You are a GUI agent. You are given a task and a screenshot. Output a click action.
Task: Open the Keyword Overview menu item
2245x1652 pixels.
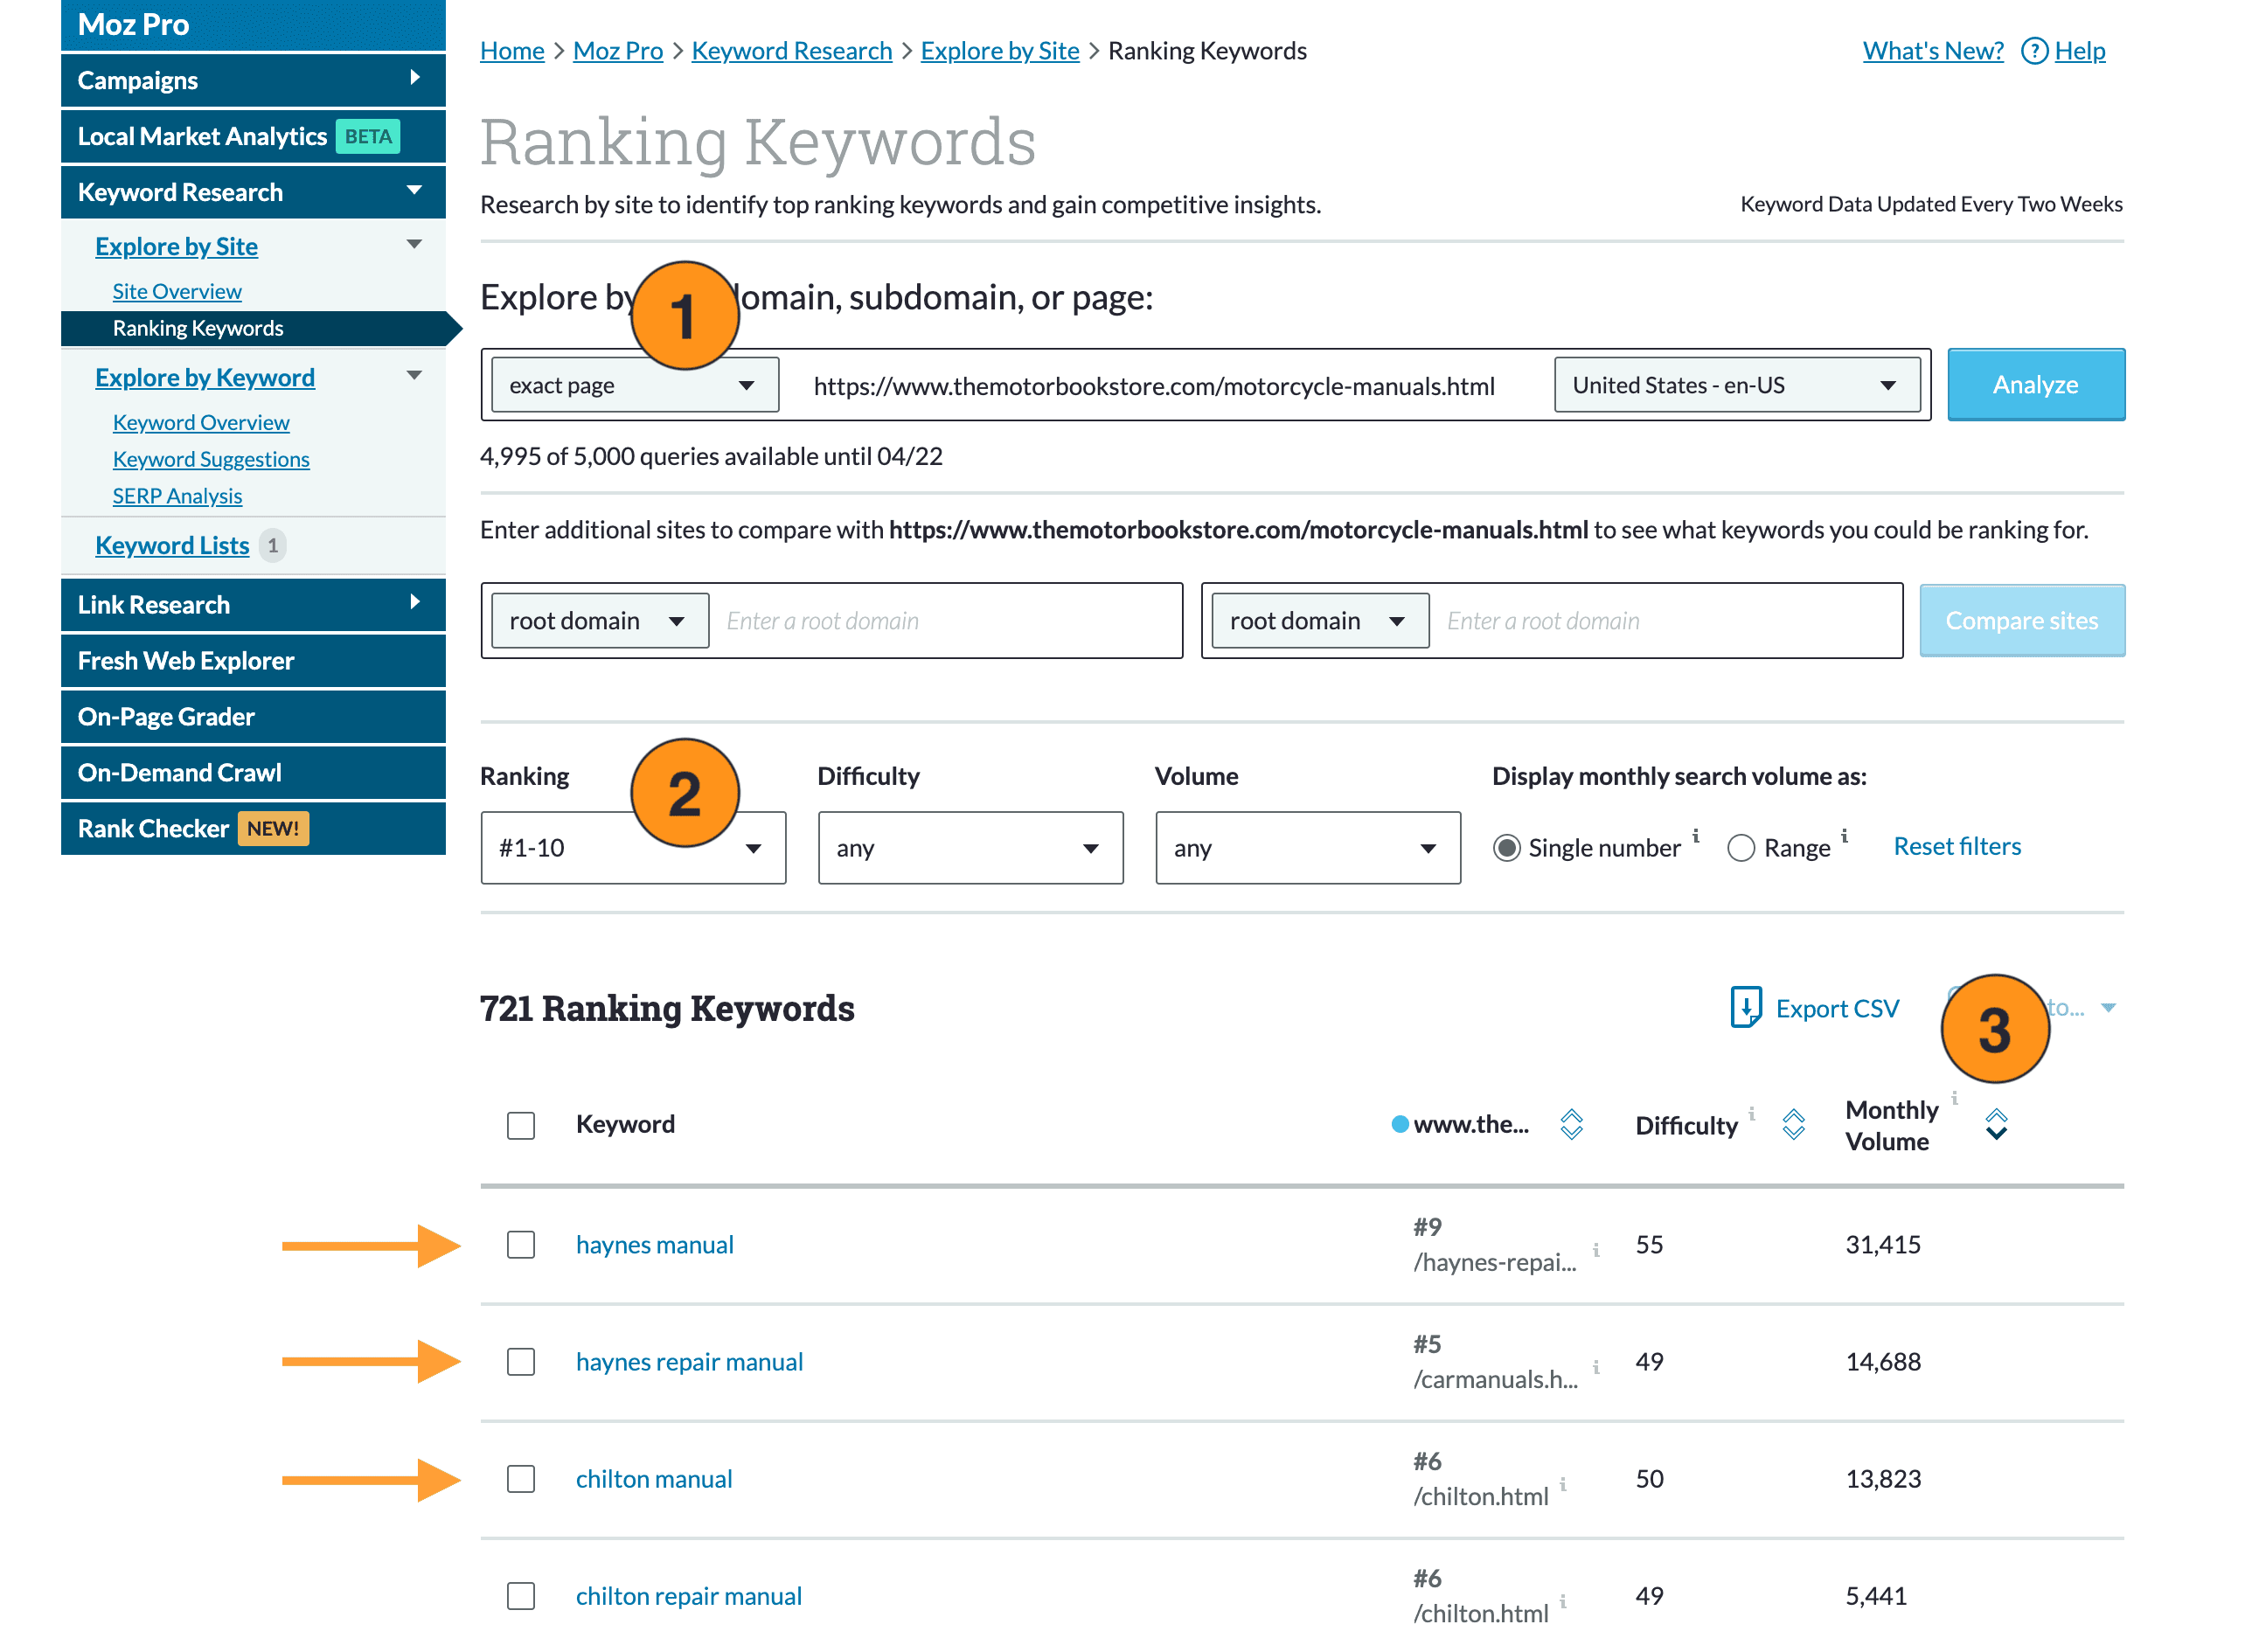point(200,423)
